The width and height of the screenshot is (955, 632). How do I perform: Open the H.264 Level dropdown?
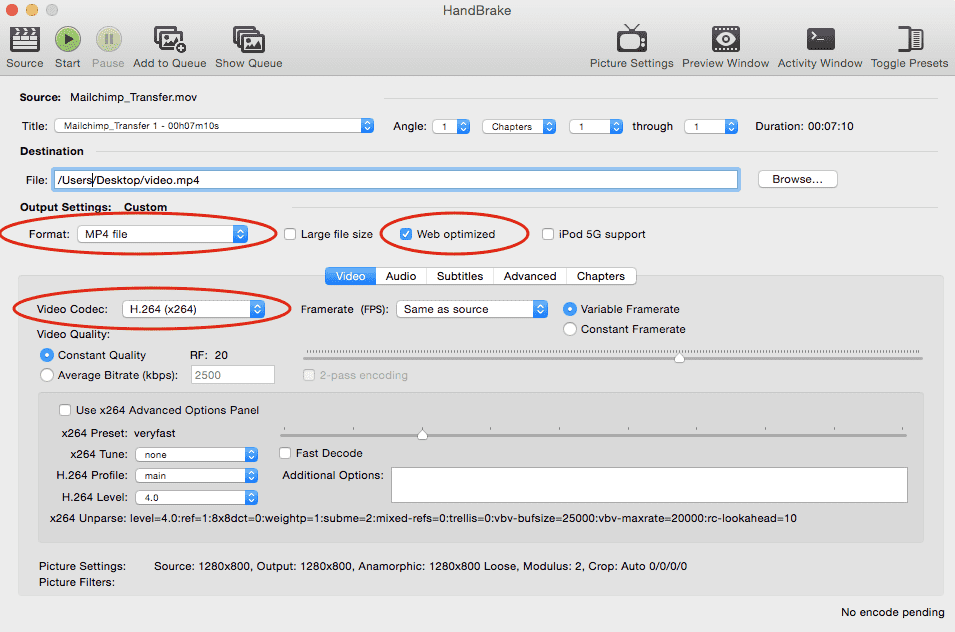[197, 497]
